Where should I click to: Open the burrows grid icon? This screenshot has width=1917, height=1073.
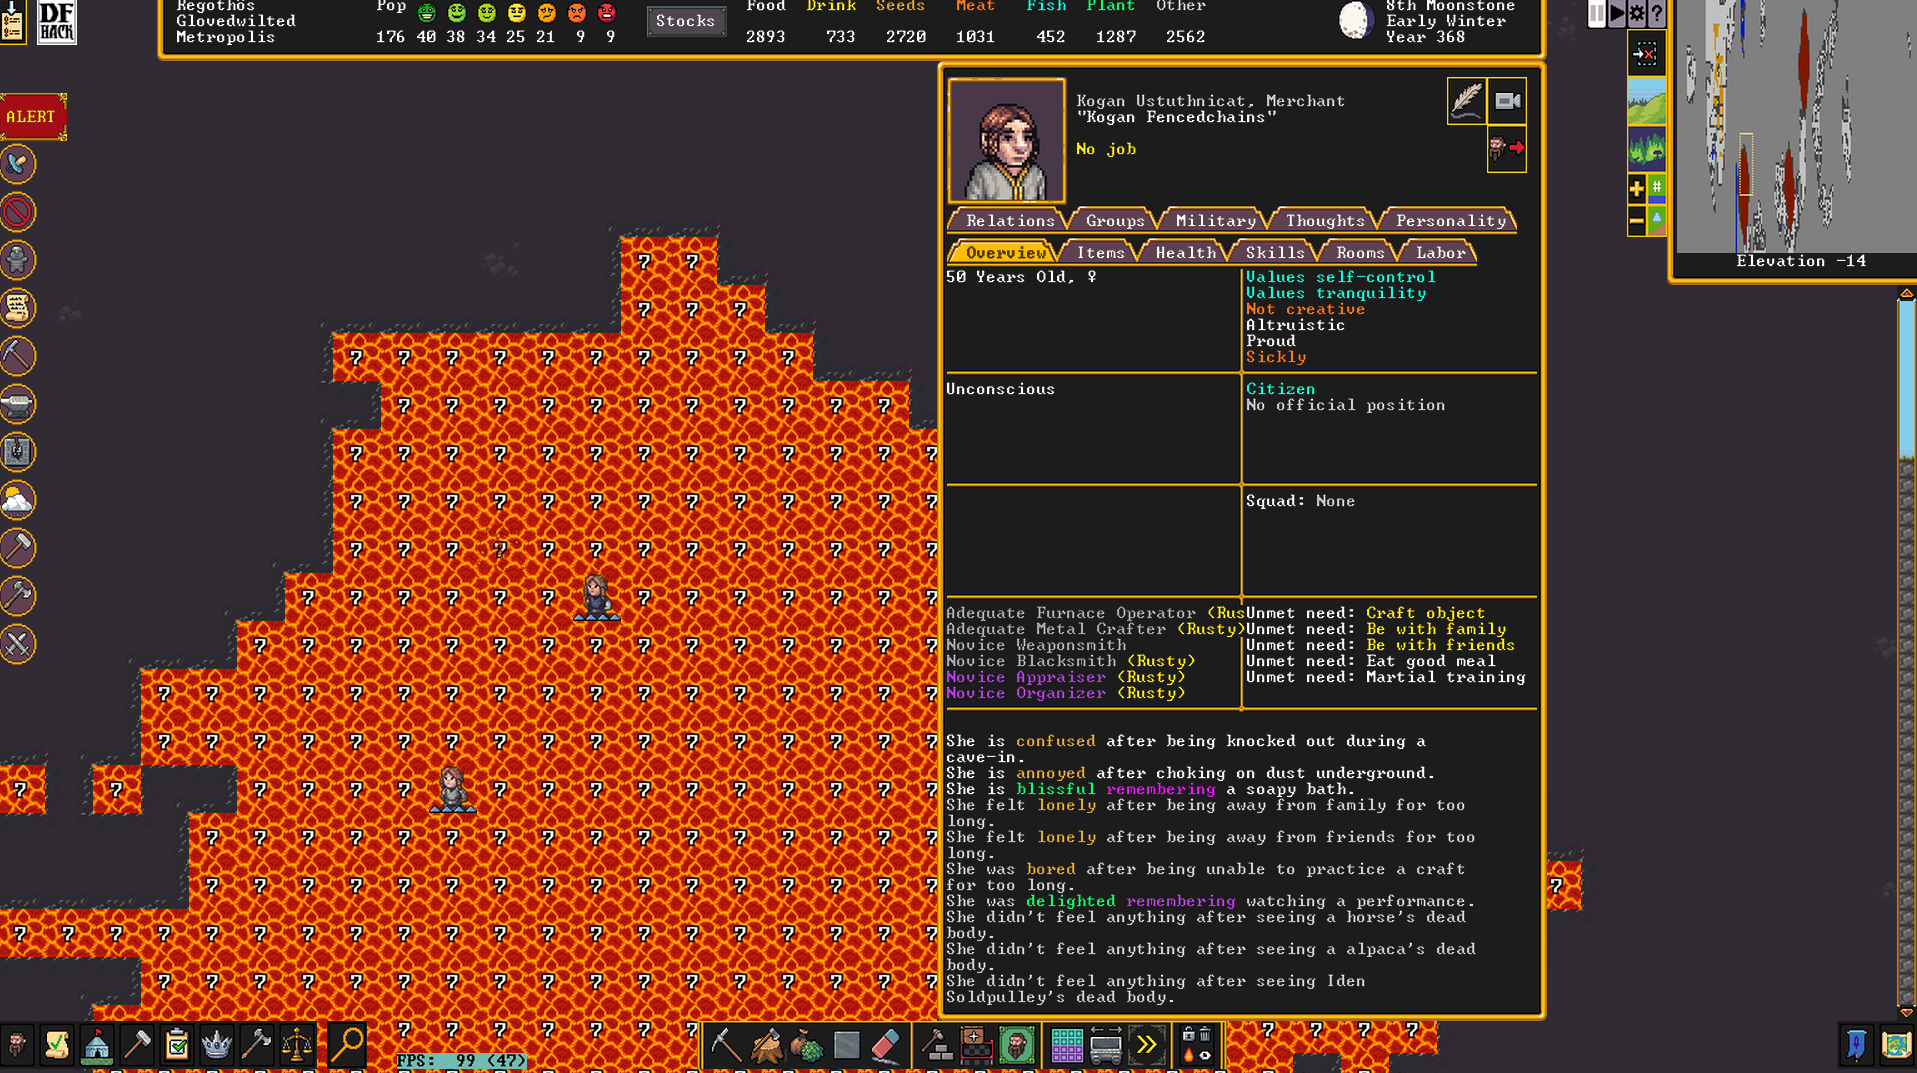(1066, 1045)
